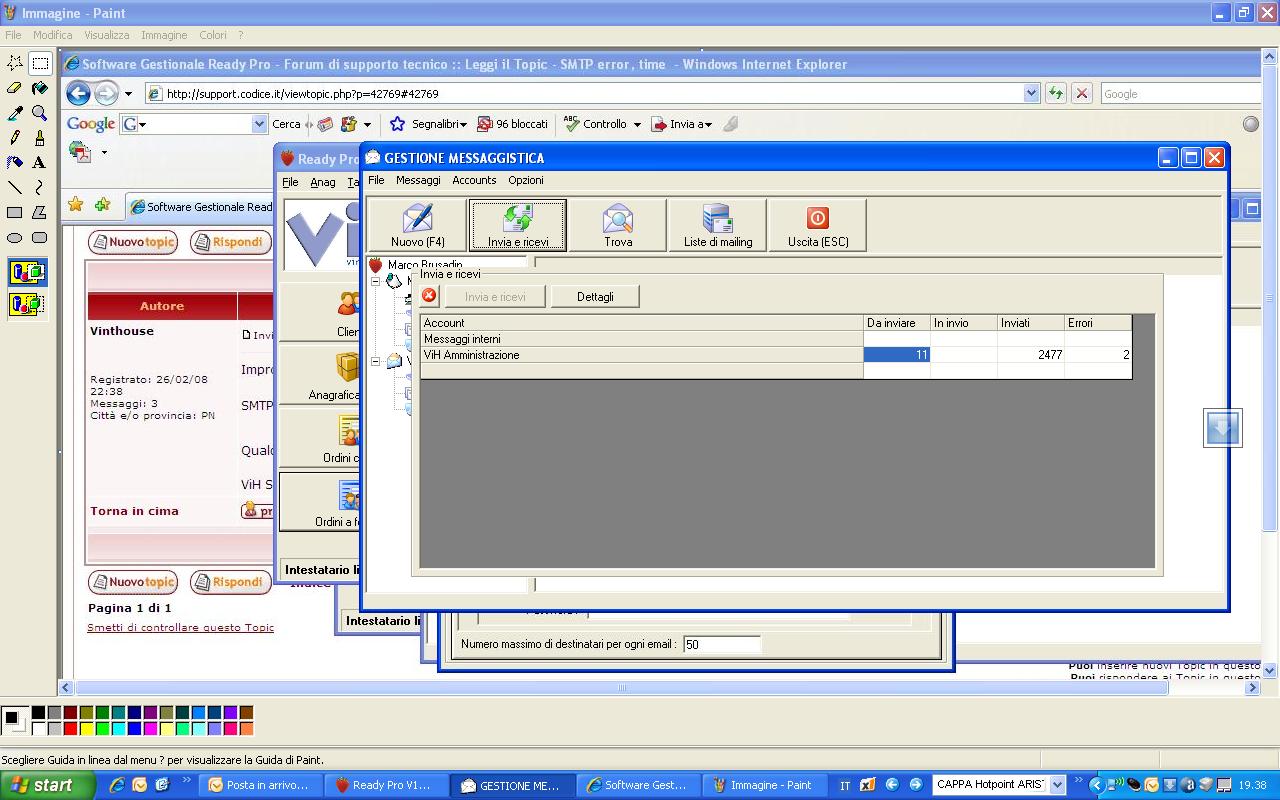Screen dimensions: 1280x800
Task: Select the Curve tool in Paint
Action: (40, 187)
